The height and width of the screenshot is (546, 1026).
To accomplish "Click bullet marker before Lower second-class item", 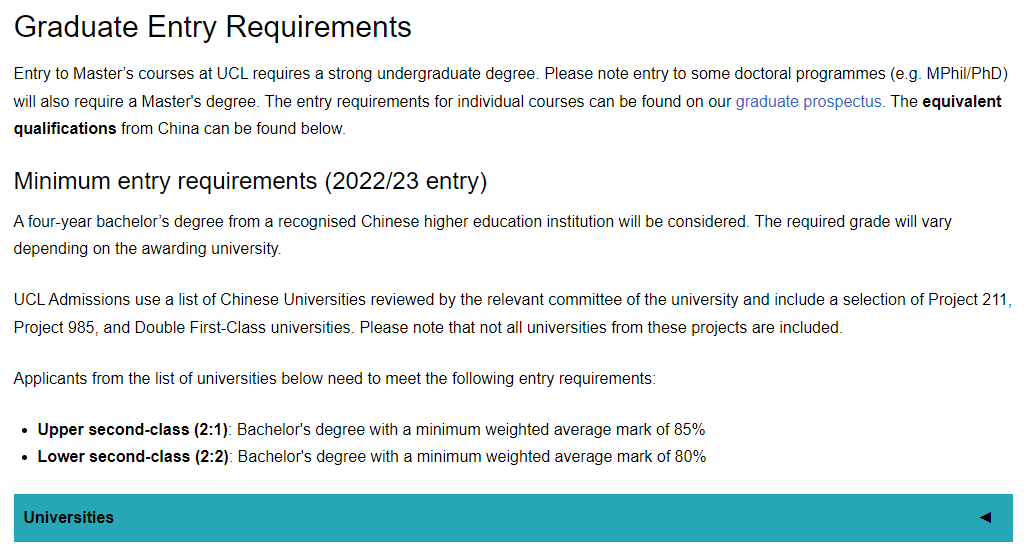I will click(24, 458).
